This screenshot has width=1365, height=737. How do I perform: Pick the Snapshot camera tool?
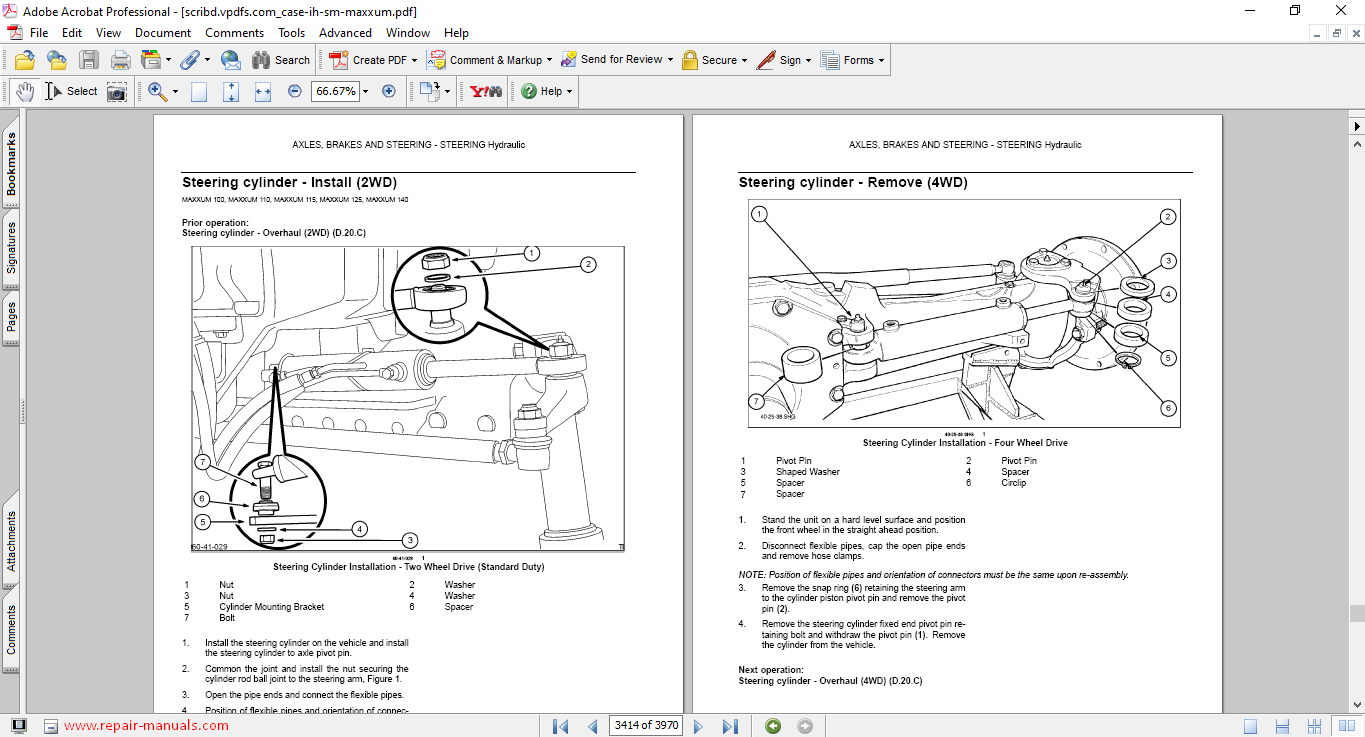pos(117,91)
